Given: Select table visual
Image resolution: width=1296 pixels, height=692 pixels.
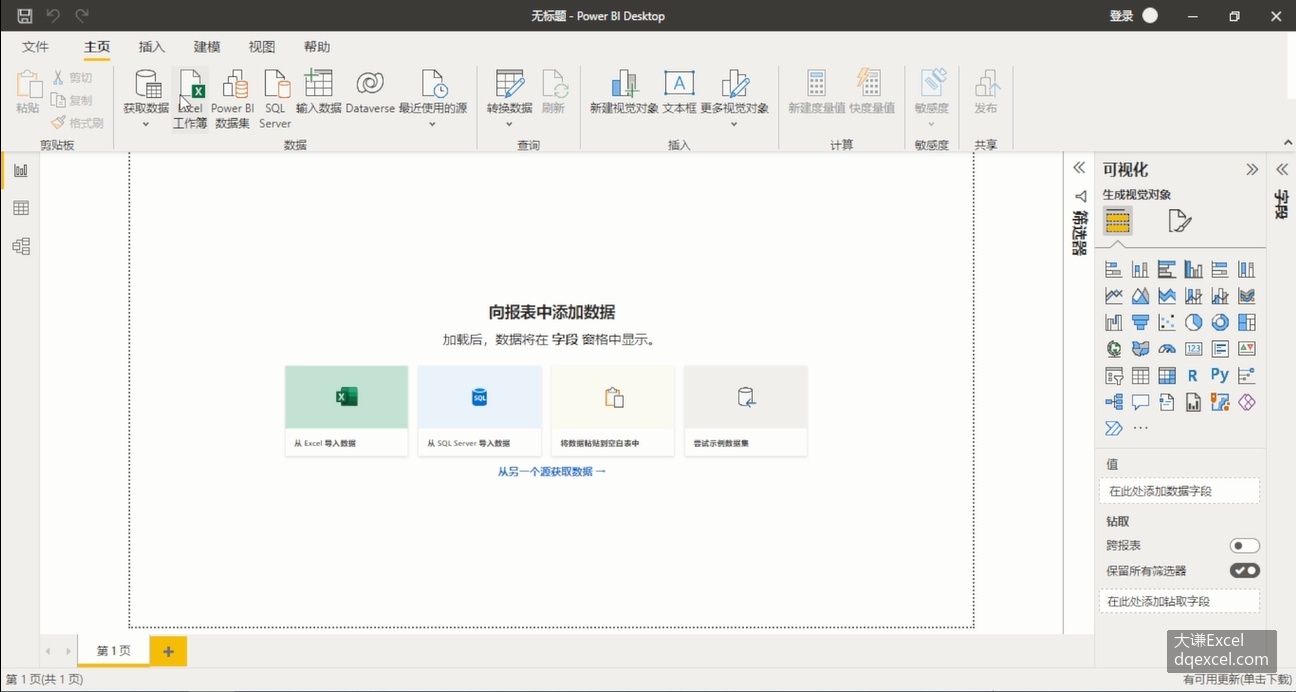Looking at the screenshot, I should coord(1140,376).
